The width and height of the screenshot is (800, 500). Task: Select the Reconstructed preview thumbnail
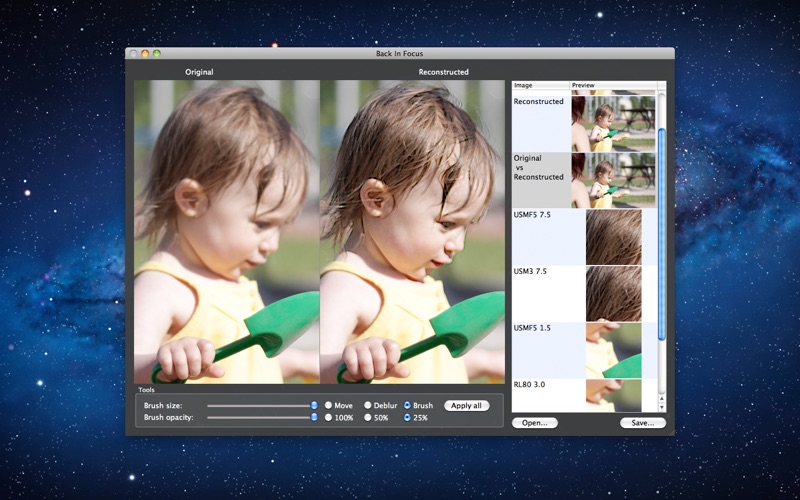tap(612, 123)
